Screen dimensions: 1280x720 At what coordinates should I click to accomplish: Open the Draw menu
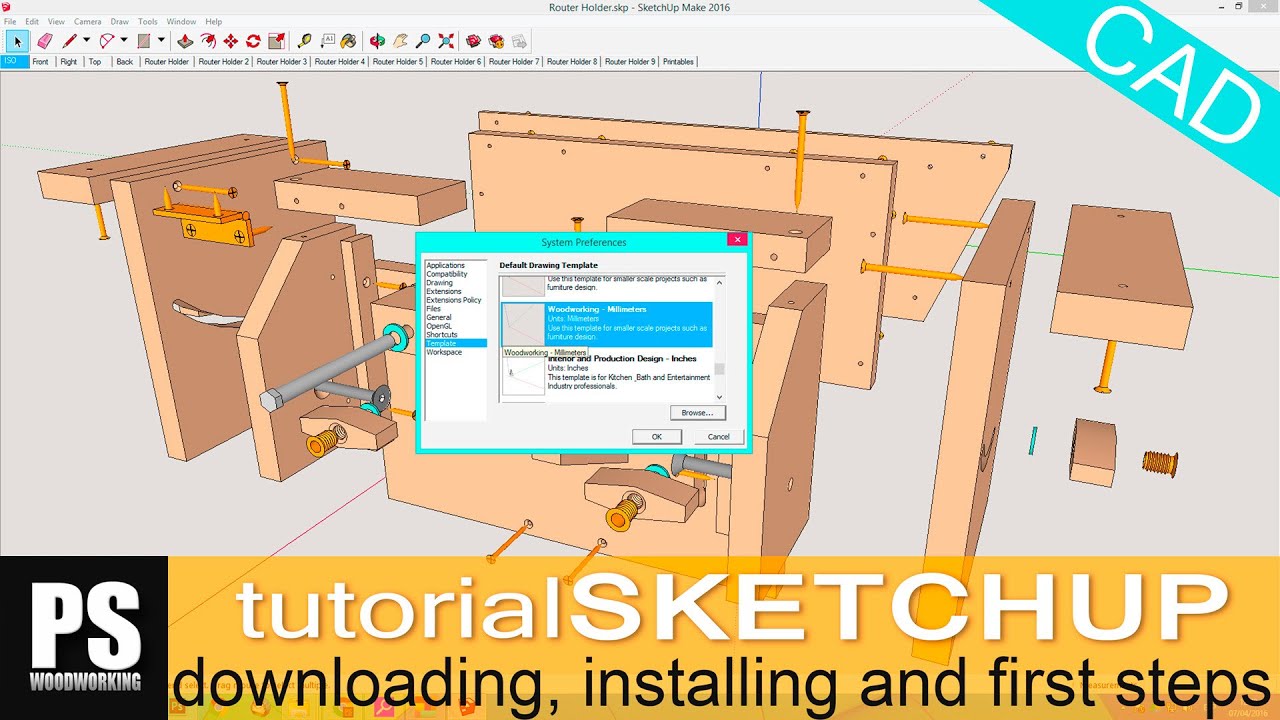120,21
